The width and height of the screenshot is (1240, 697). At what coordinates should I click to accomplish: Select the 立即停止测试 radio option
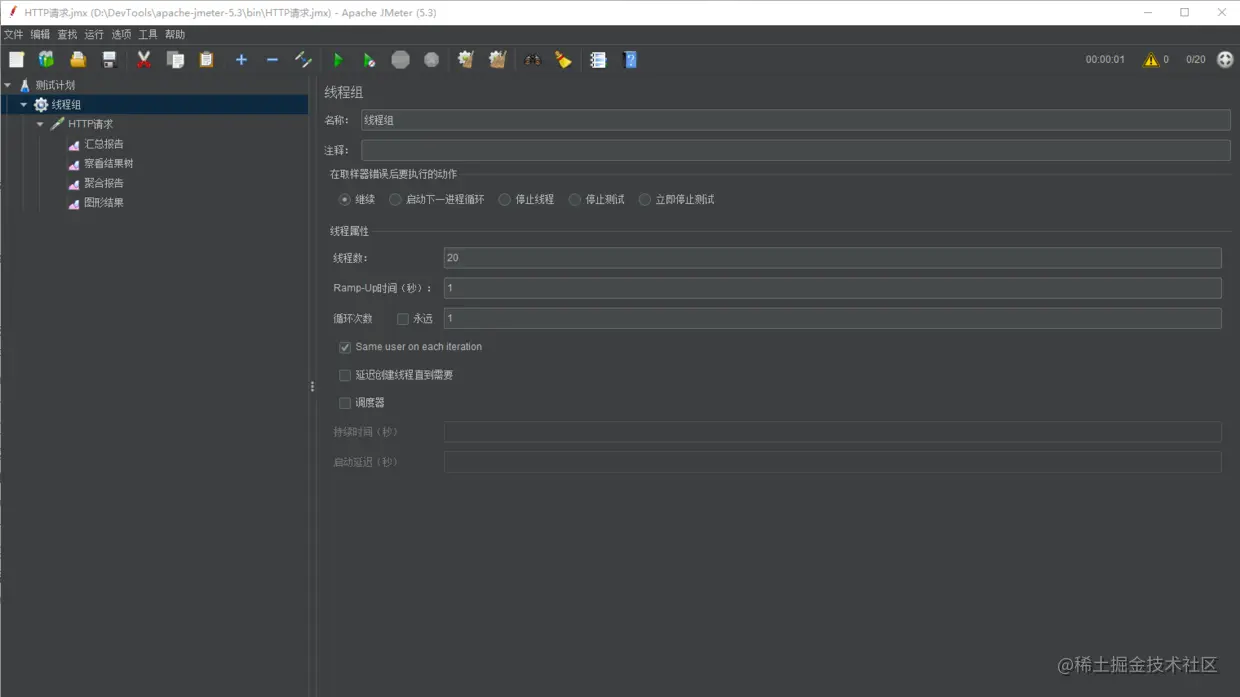[x=644, y=200]
